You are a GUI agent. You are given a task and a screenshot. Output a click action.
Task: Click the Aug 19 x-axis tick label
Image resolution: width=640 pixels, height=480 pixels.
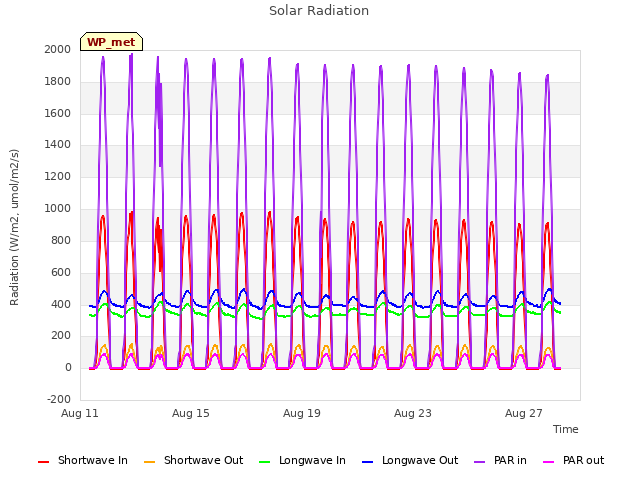[x=302, y=413]
